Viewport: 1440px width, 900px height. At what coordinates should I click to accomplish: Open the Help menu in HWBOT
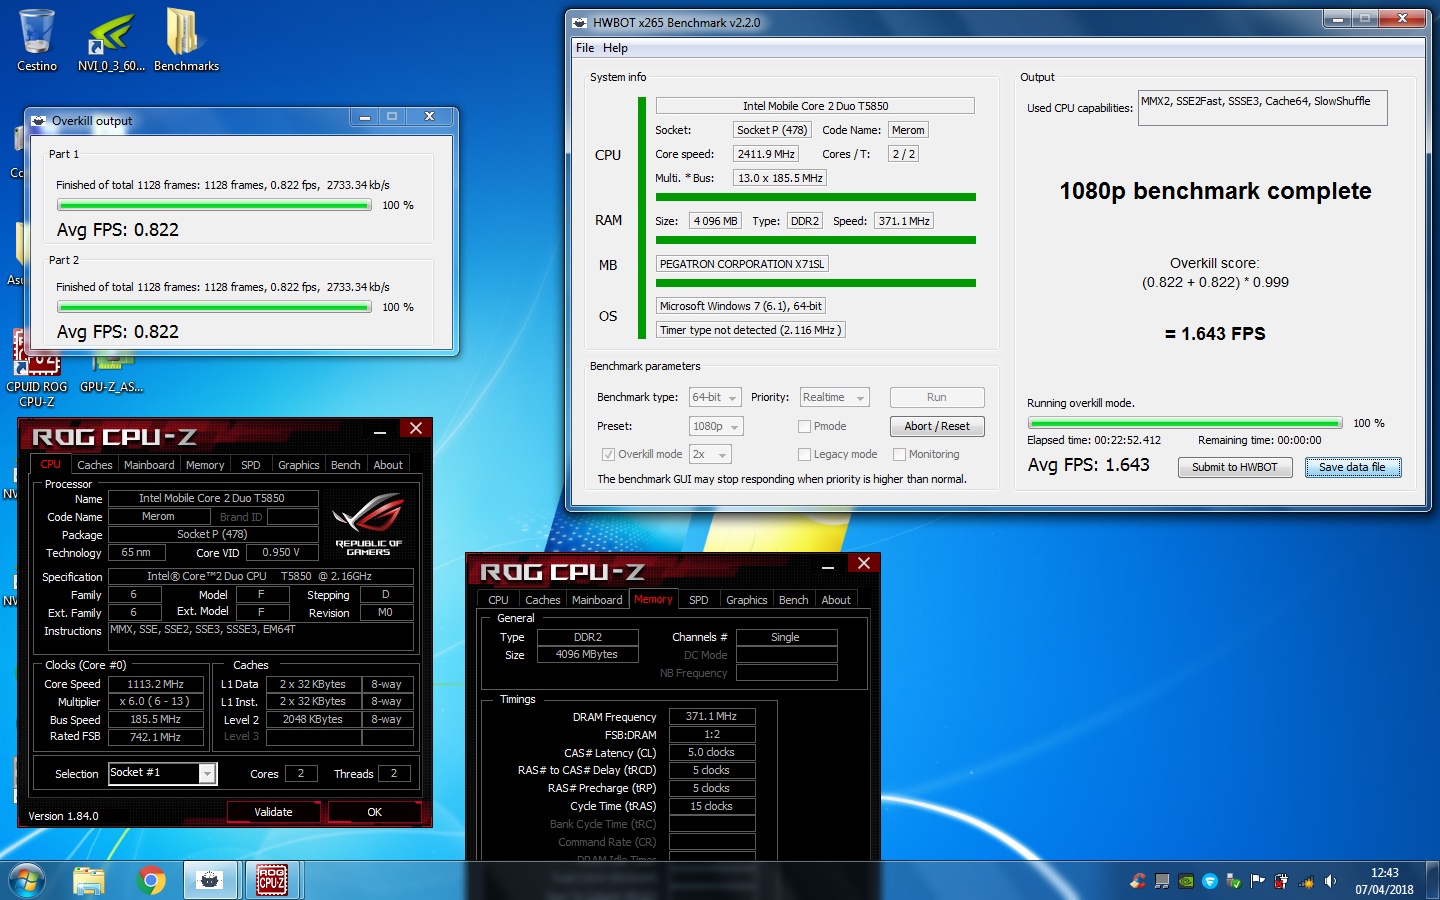(x=615, y=48)
